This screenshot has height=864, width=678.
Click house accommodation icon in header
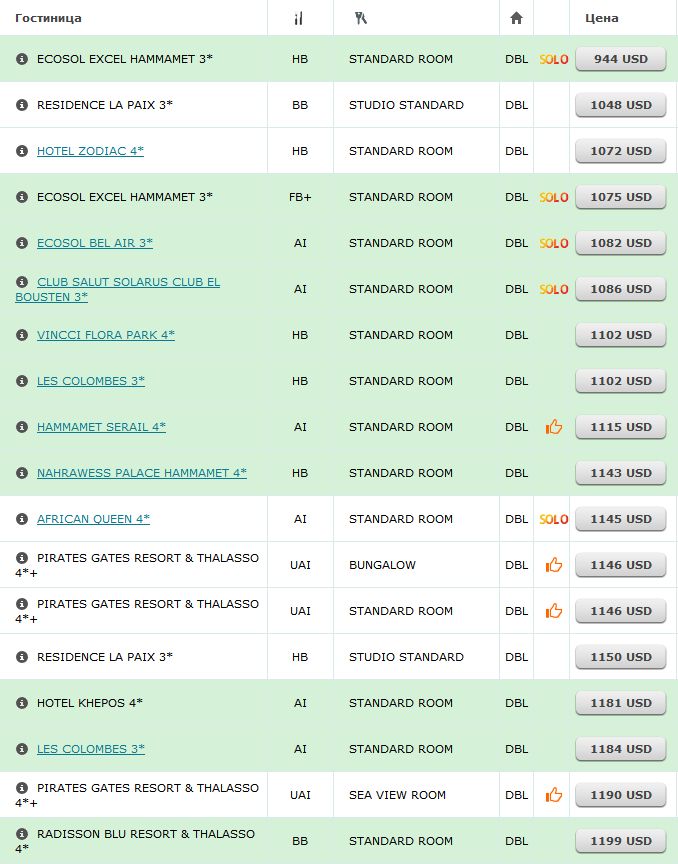(516, 18)
